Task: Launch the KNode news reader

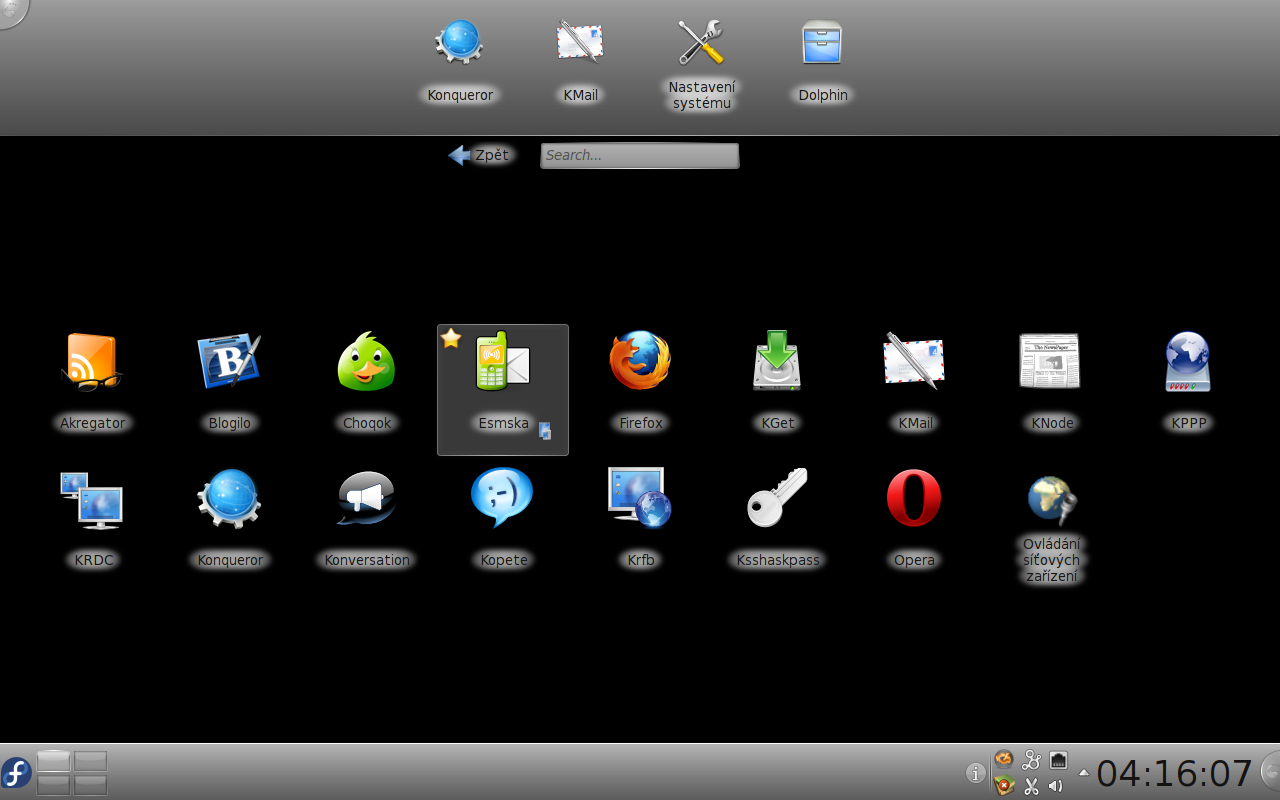Action: point(1050,361)
